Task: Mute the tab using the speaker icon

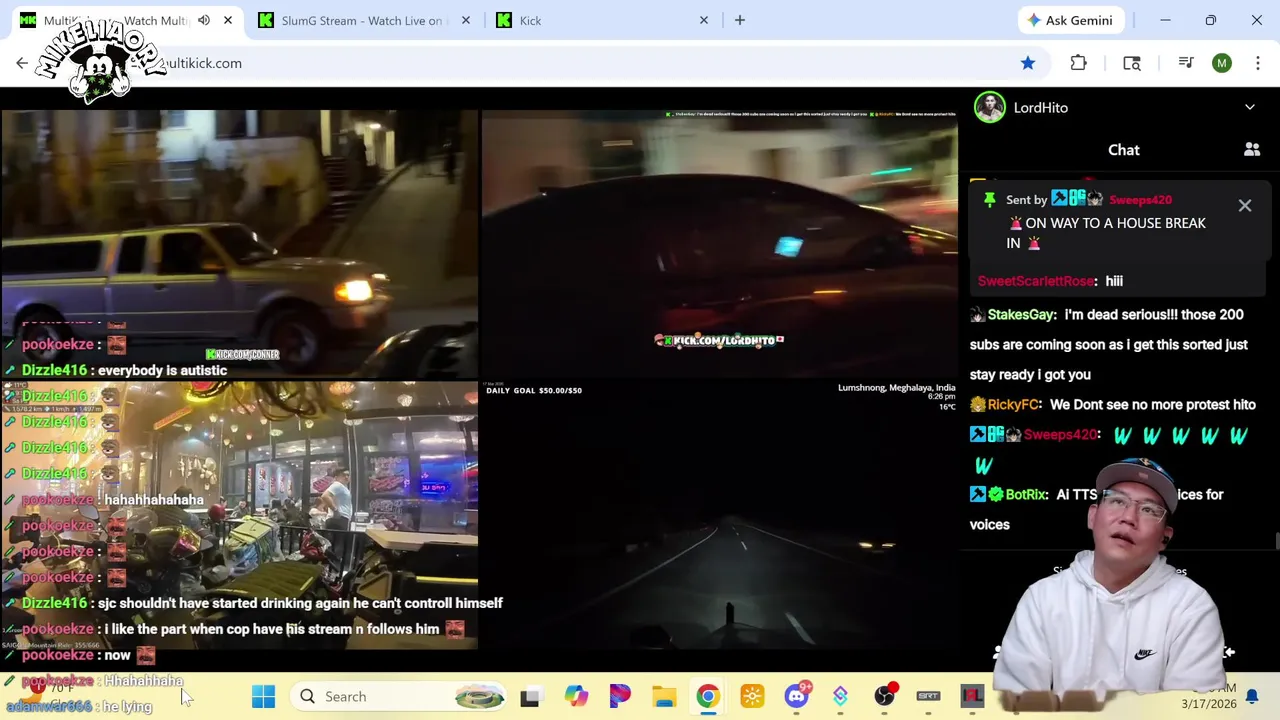Action: (x=204, y=20)
